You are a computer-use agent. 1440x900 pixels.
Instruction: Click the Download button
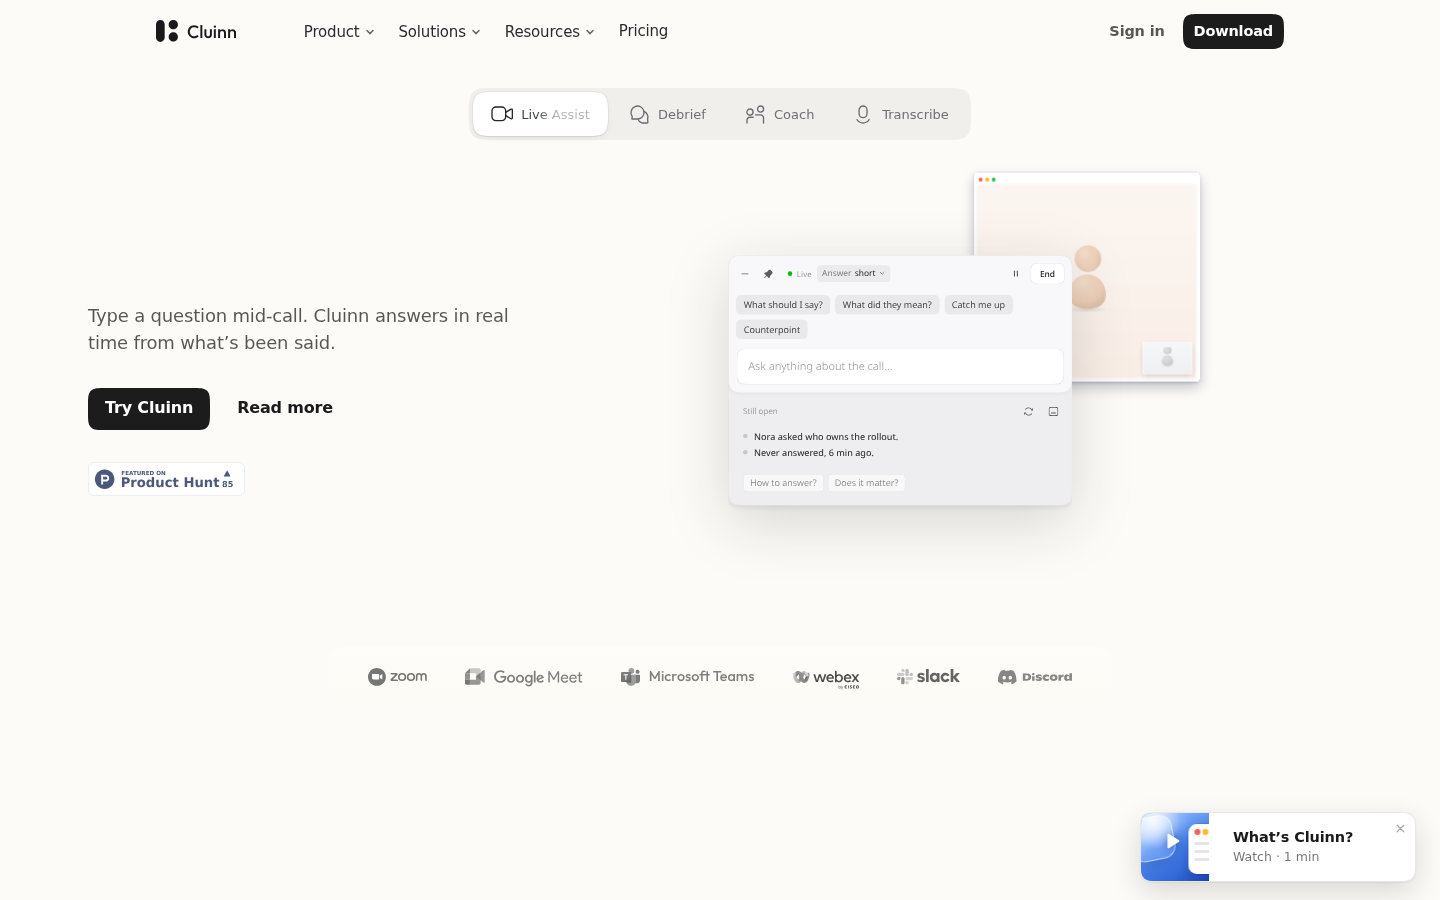1233,31
